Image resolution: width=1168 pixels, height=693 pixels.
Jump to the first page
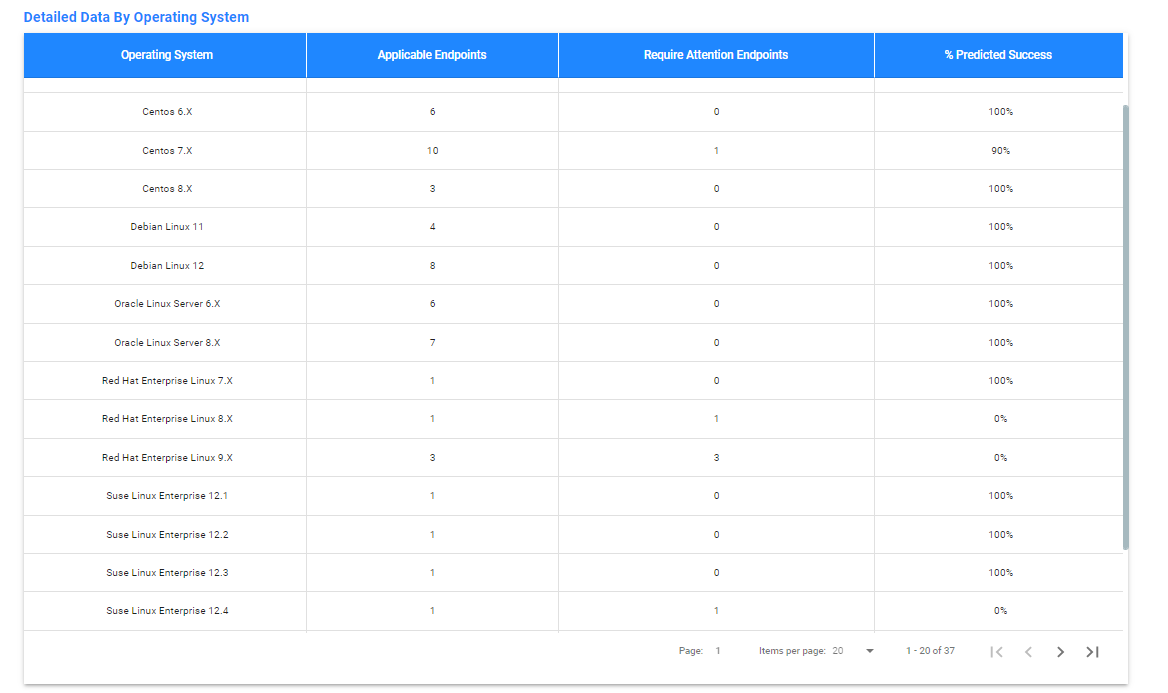[x=996, y=651]
